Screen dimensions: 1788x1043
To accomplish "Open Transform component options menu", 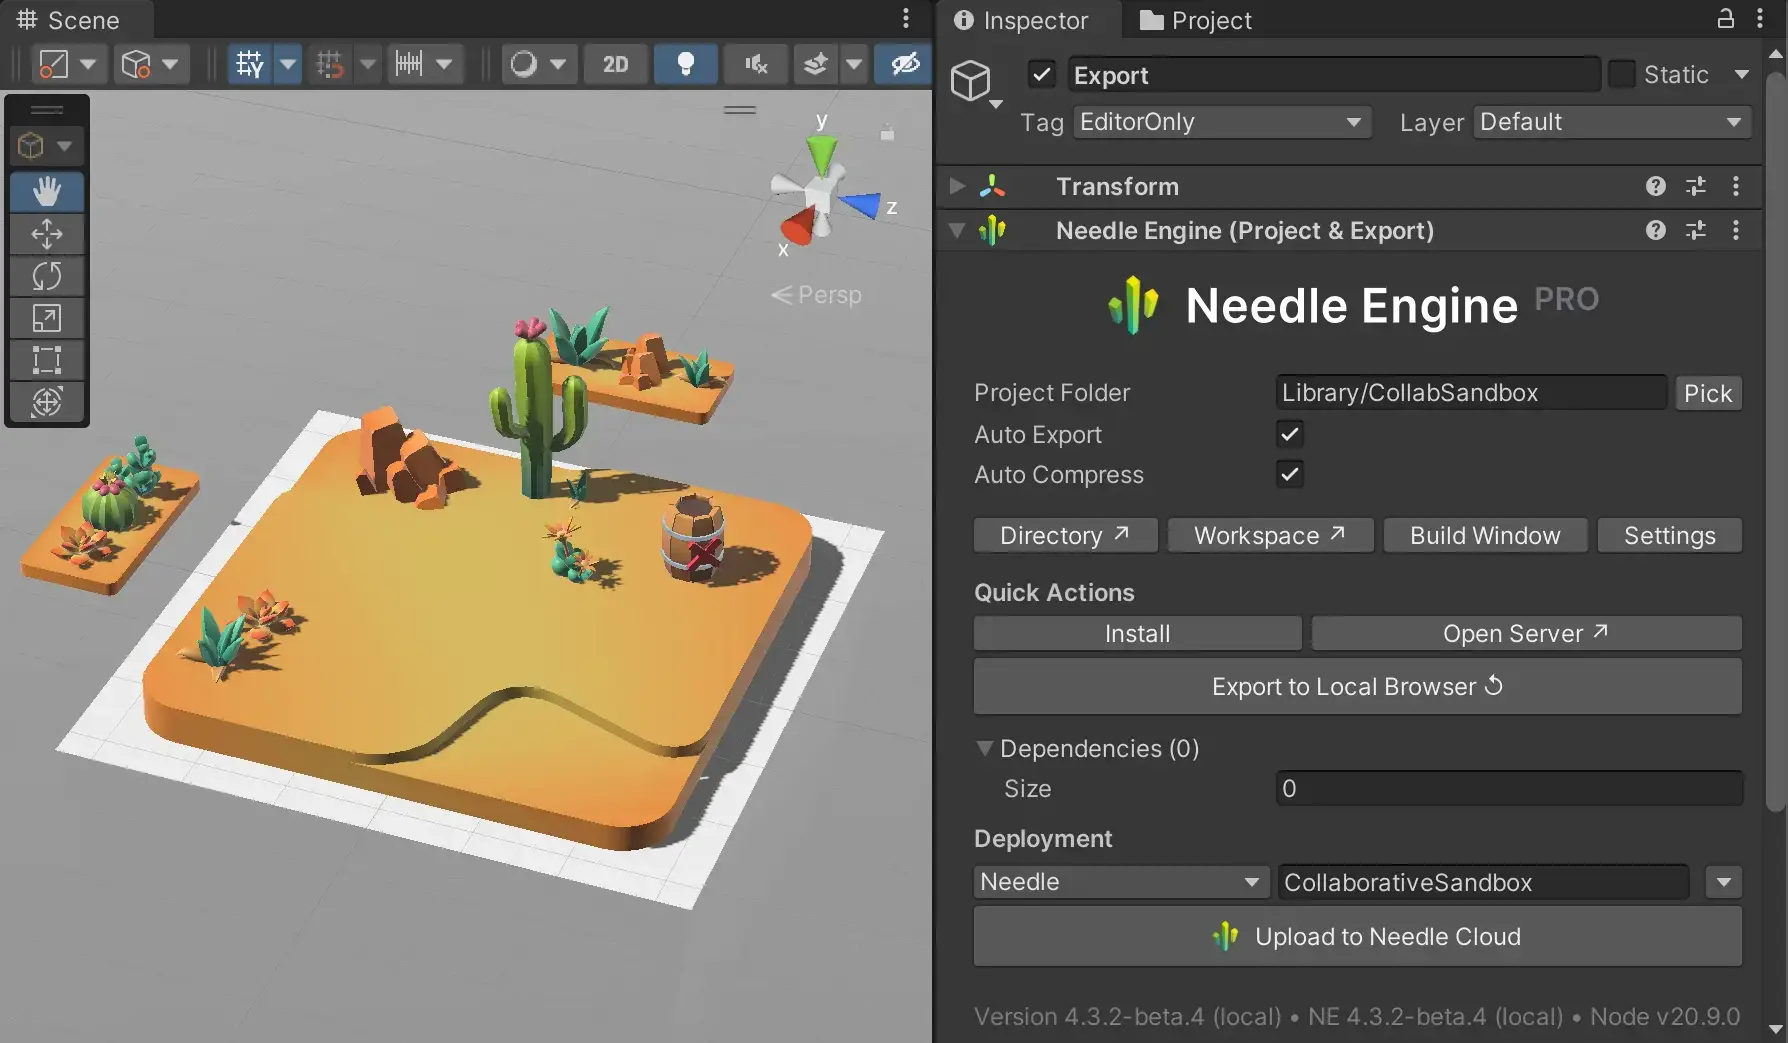I will point(1736,186).
